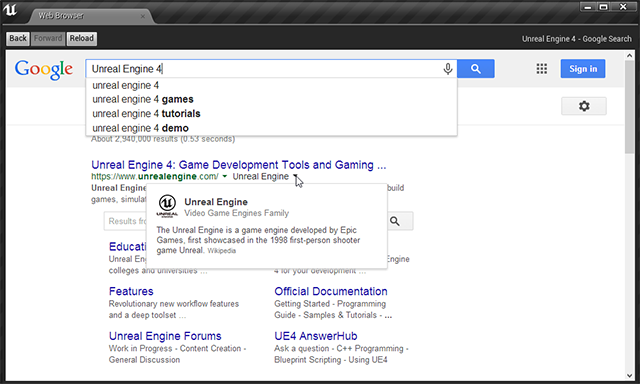Viewport: 640px width, 384px height.
Task: Click the 'Unreal Engine' label beside the URL
Action: (260, 176)
